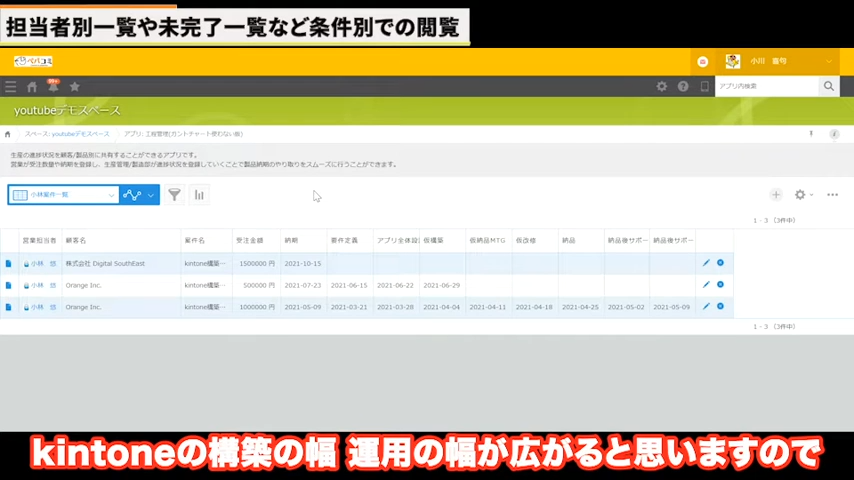The width and height of the screenshot is (854, 480).
Task: Edit the 2021-07-23 record with pencil
Action: pos(706,284)
